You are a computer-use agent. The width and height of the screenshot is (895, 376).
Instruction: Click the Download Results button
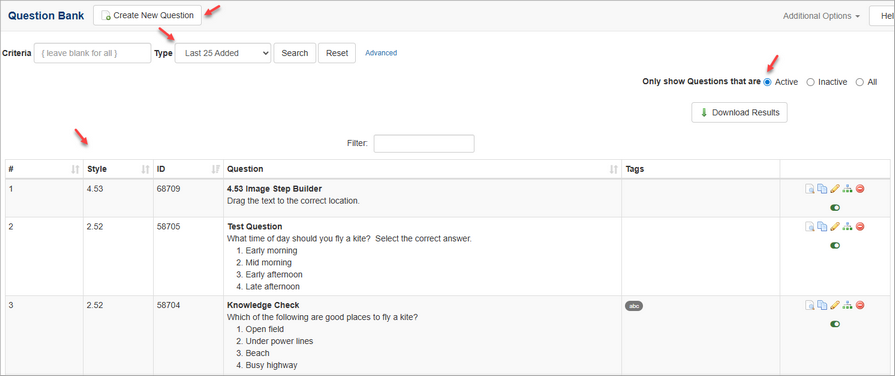pos(739,112)
